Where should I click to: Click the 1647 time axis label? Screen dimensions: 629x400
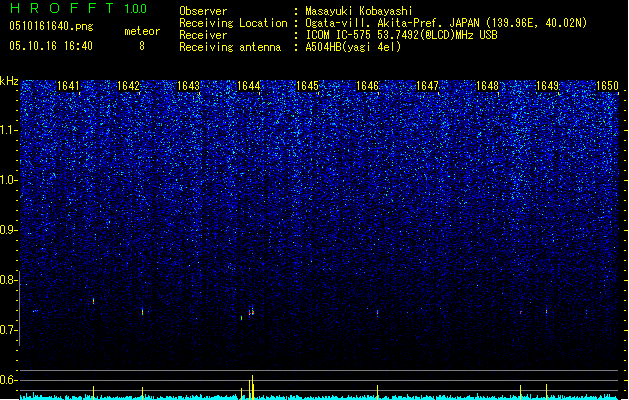427,85
